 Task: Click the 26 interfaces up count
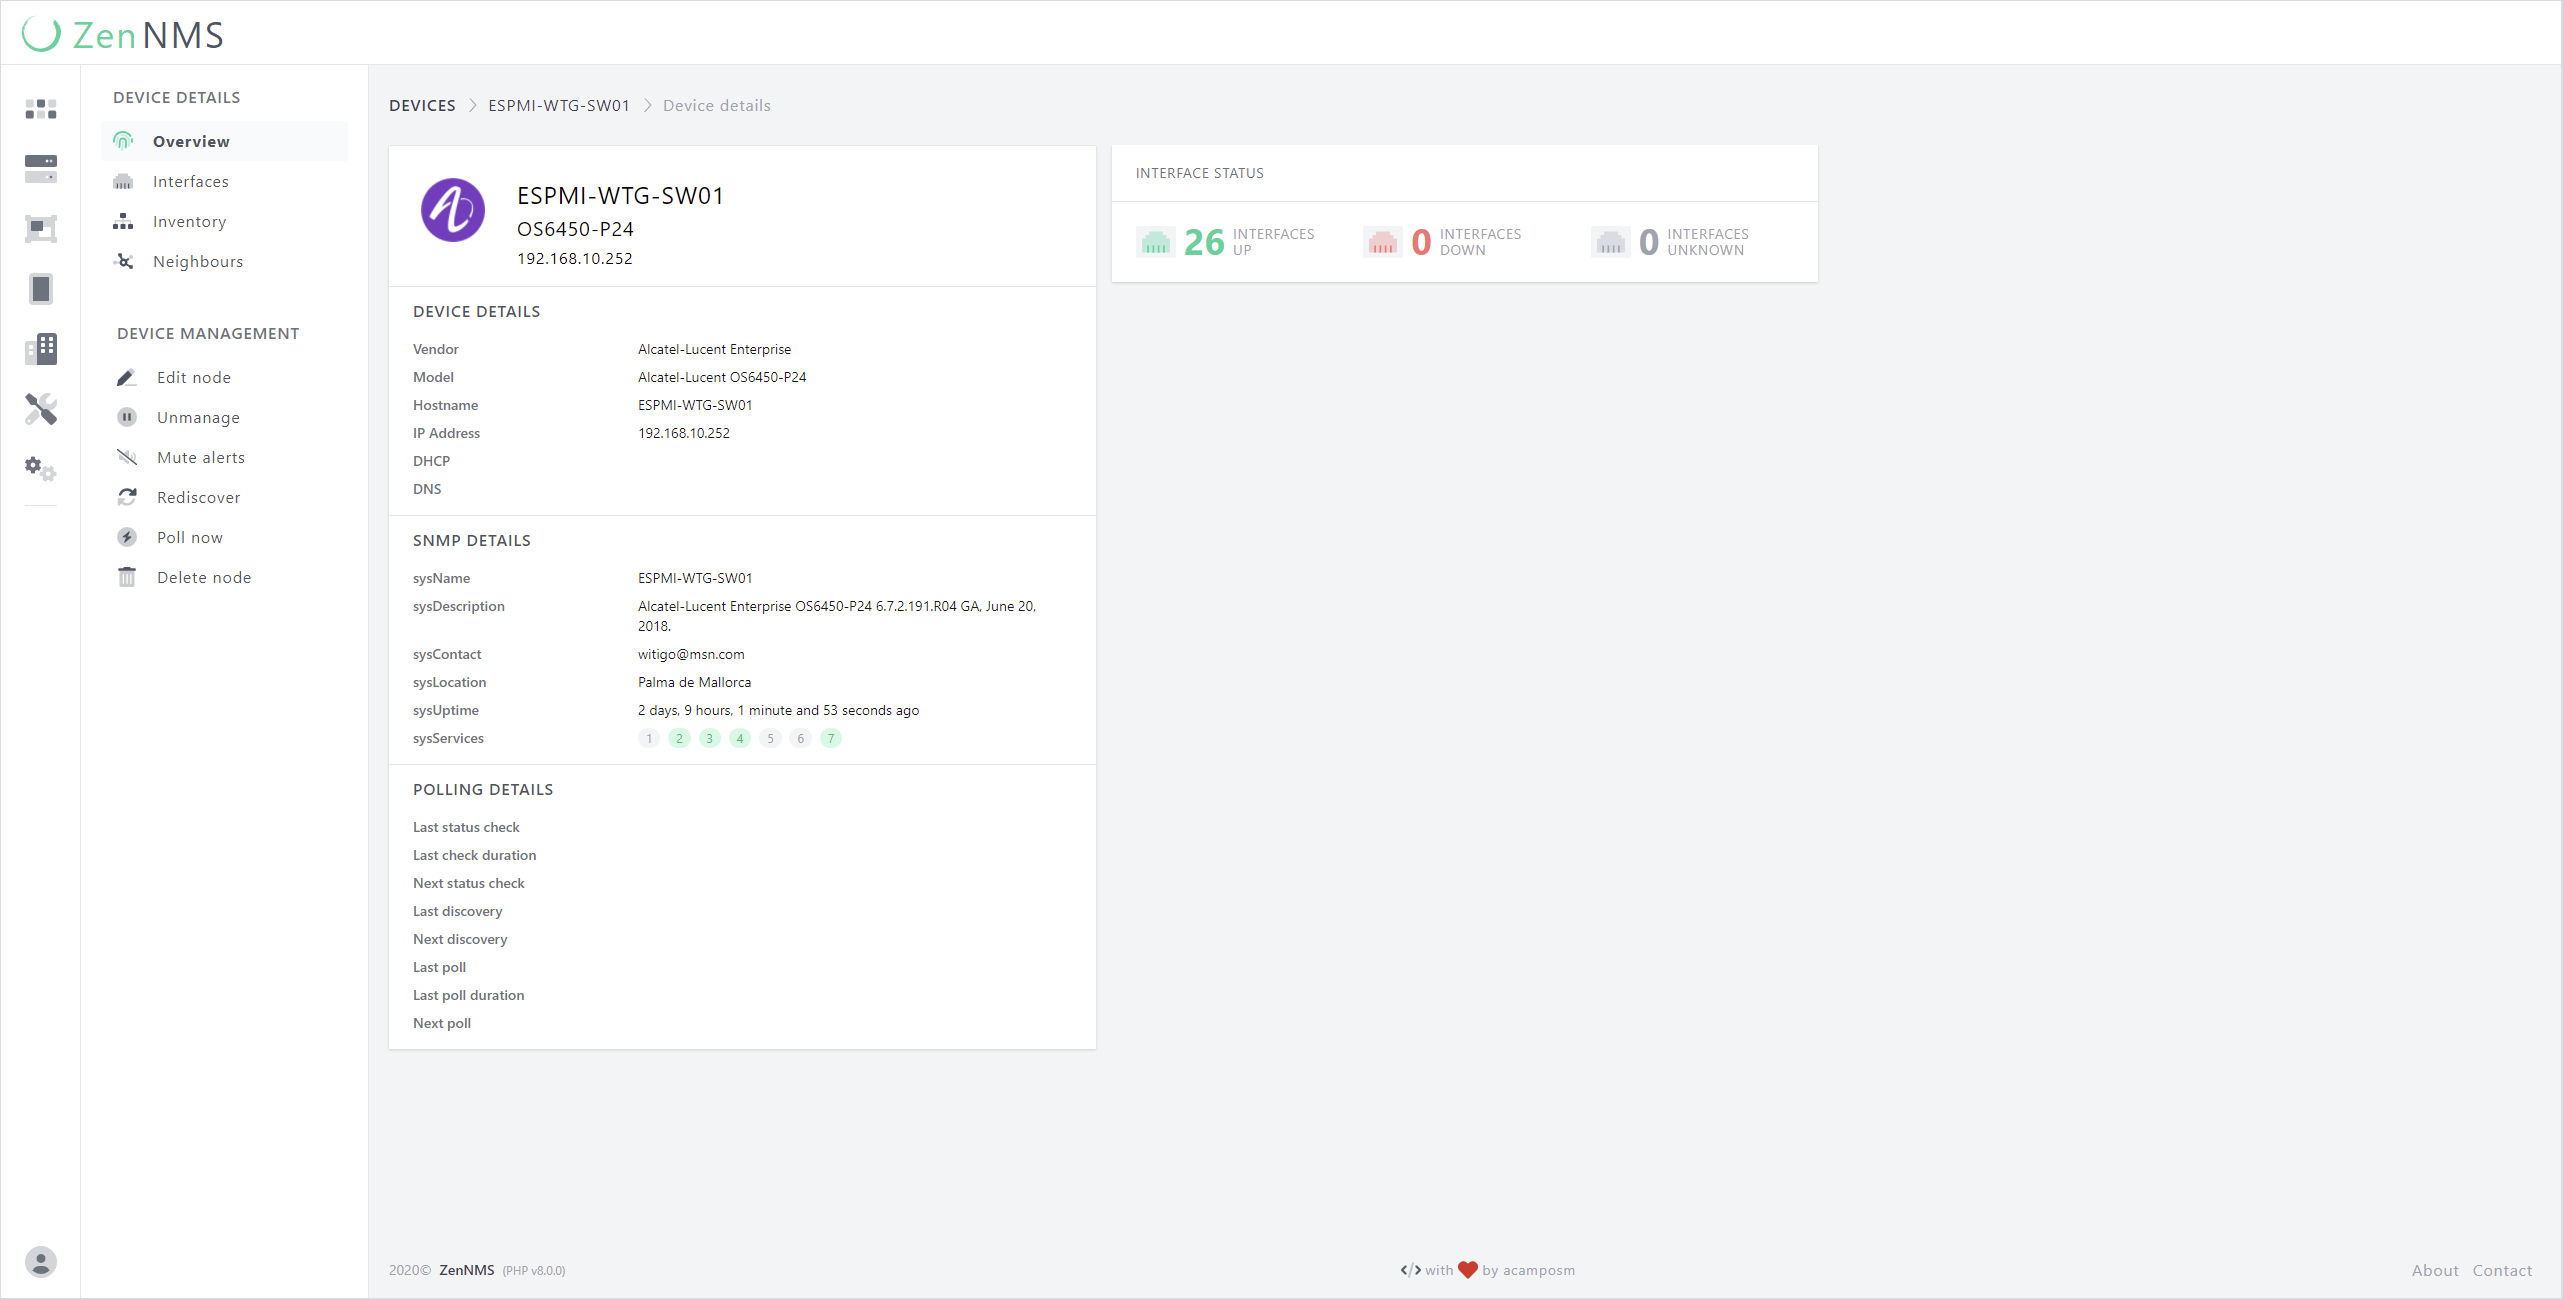click(x=1204, y=242)
